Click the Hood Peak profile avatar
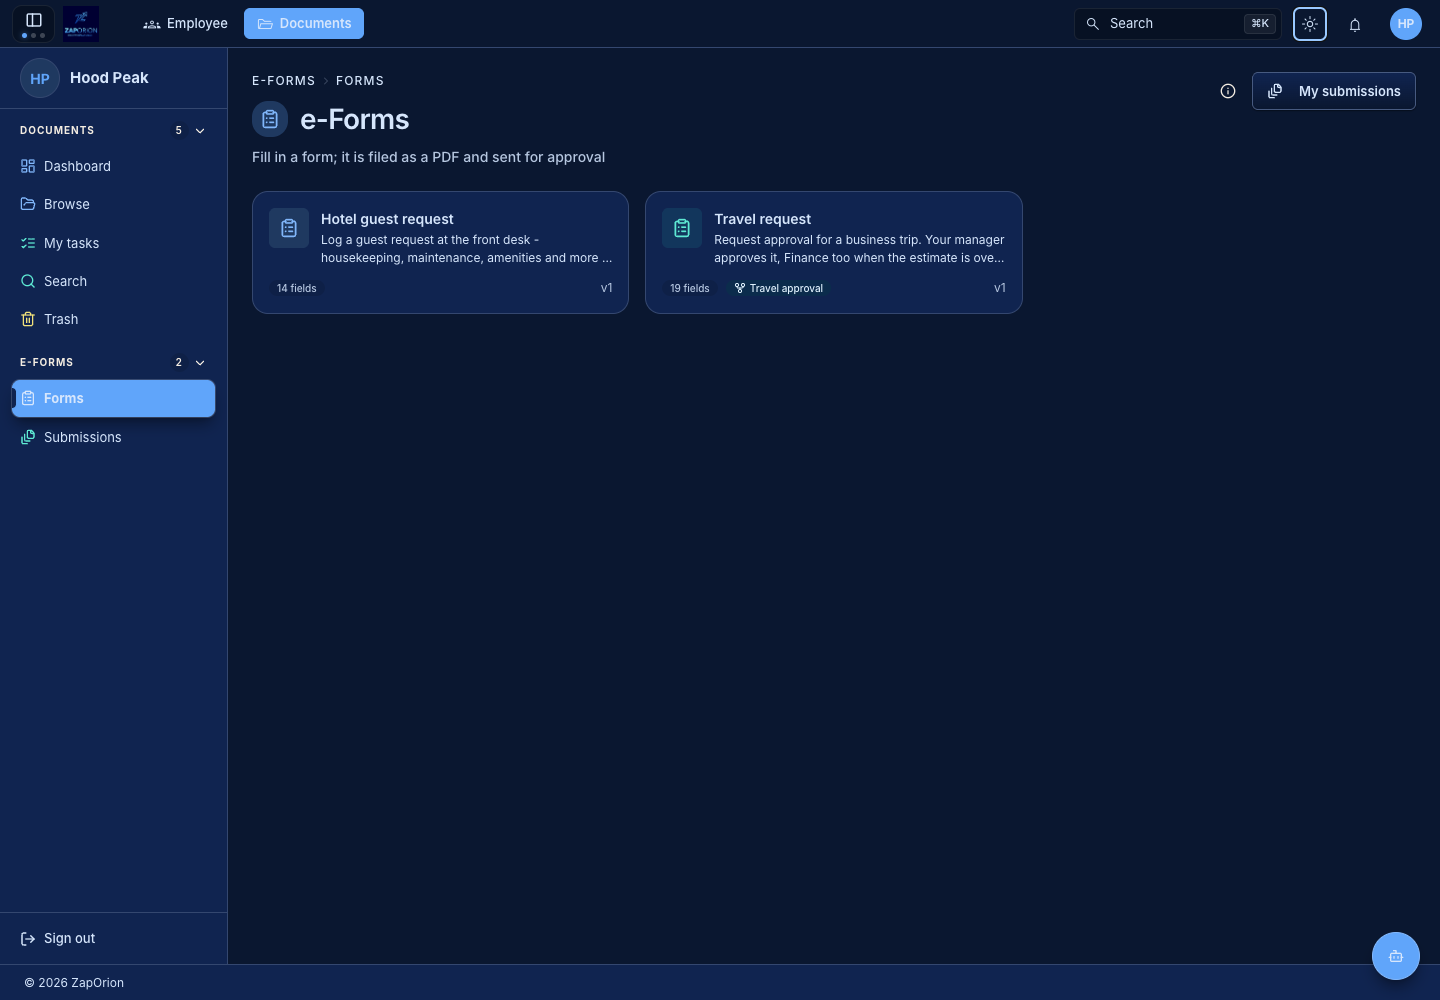This screenshot has width=1440, height=1000. (40, 78)
